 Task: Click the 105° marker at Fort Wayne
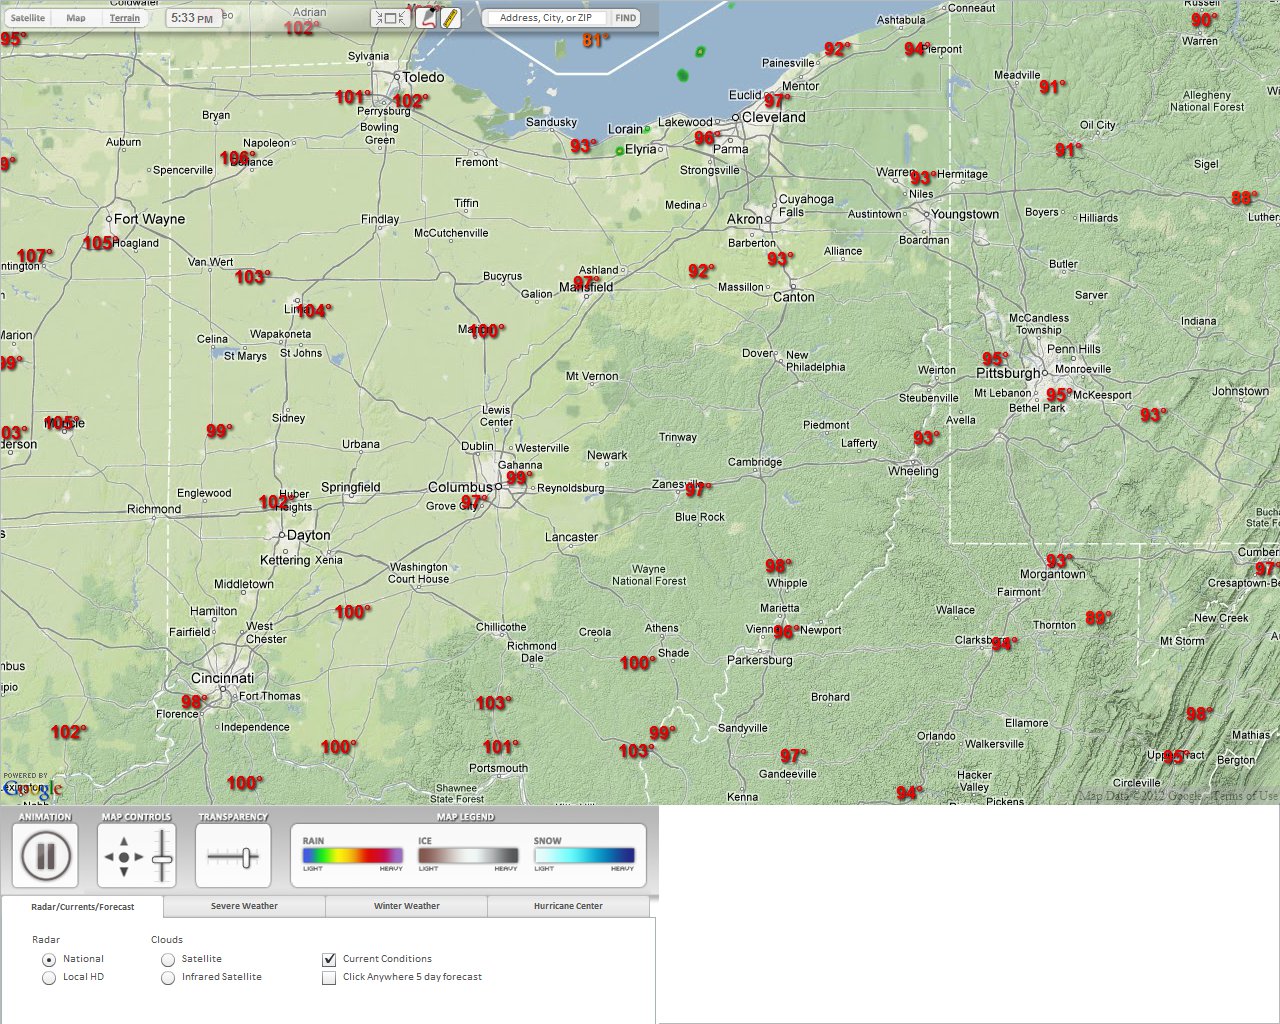click(x=100, y=243)
